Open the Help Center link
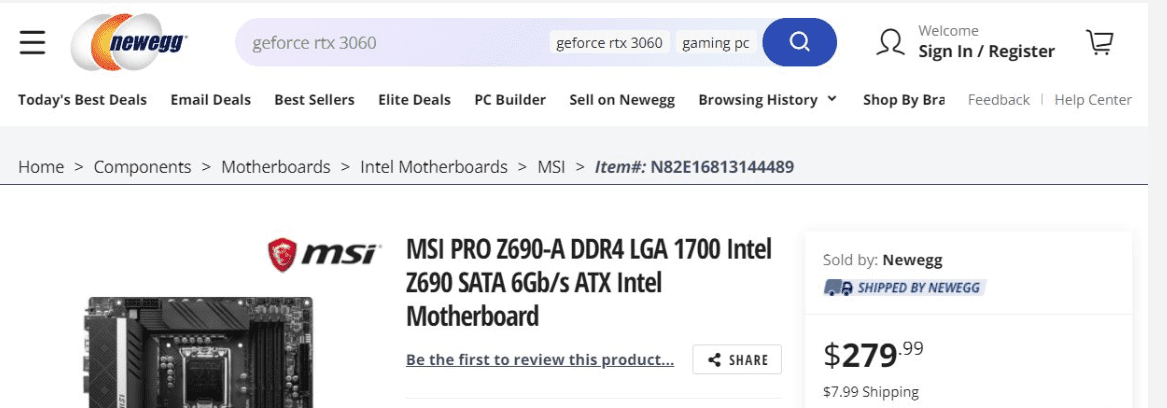The width and height of the screenshot is (1167, 408). pos(1093,100)
